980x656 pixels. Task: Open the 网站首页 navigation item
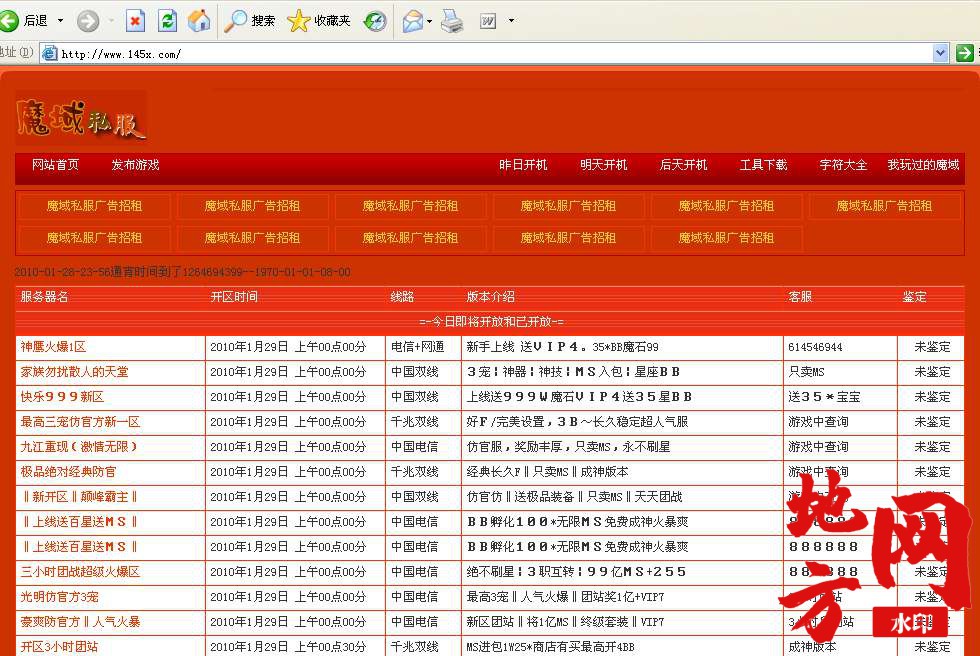coord(56,165)
